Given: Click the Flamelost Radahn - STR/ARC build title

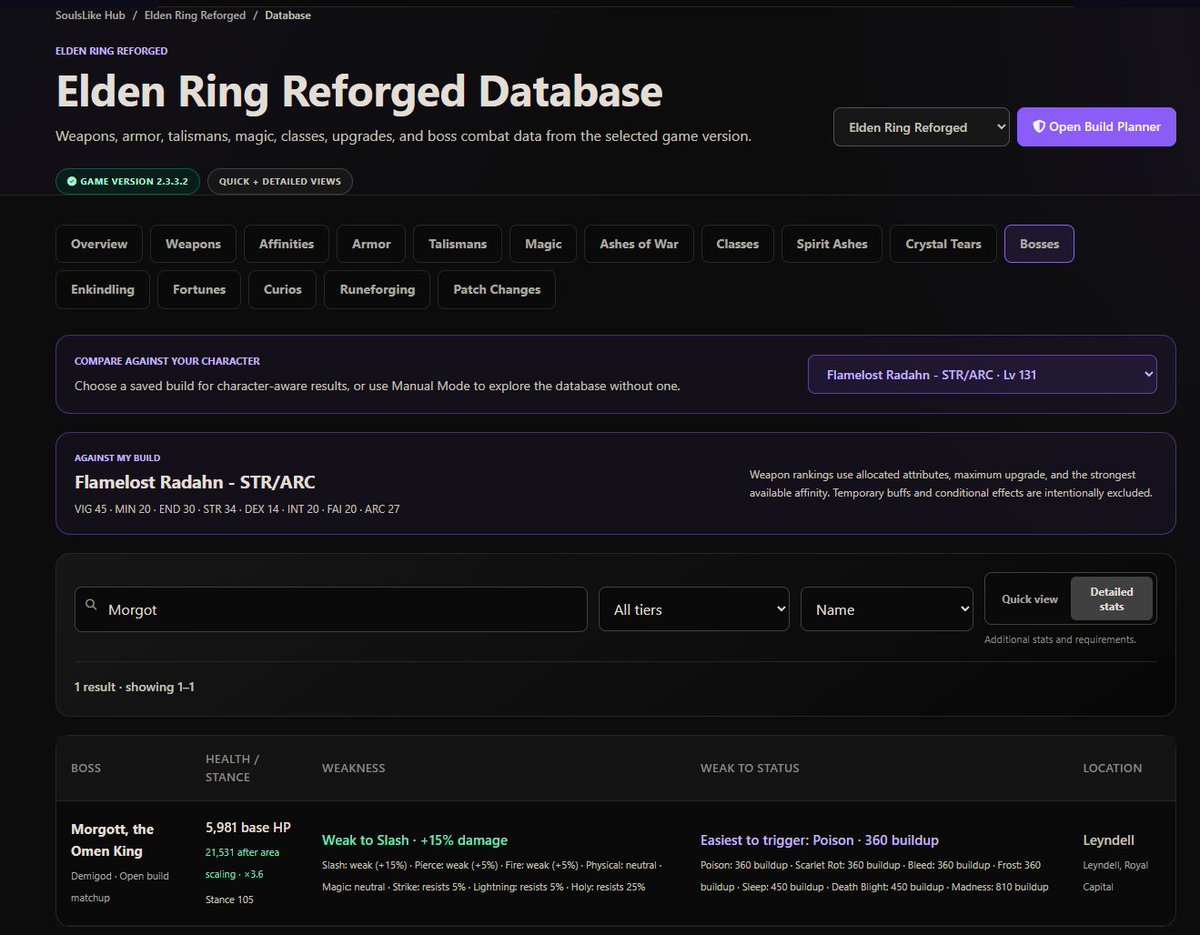Looking at the screenshot, I should [195, 482].
